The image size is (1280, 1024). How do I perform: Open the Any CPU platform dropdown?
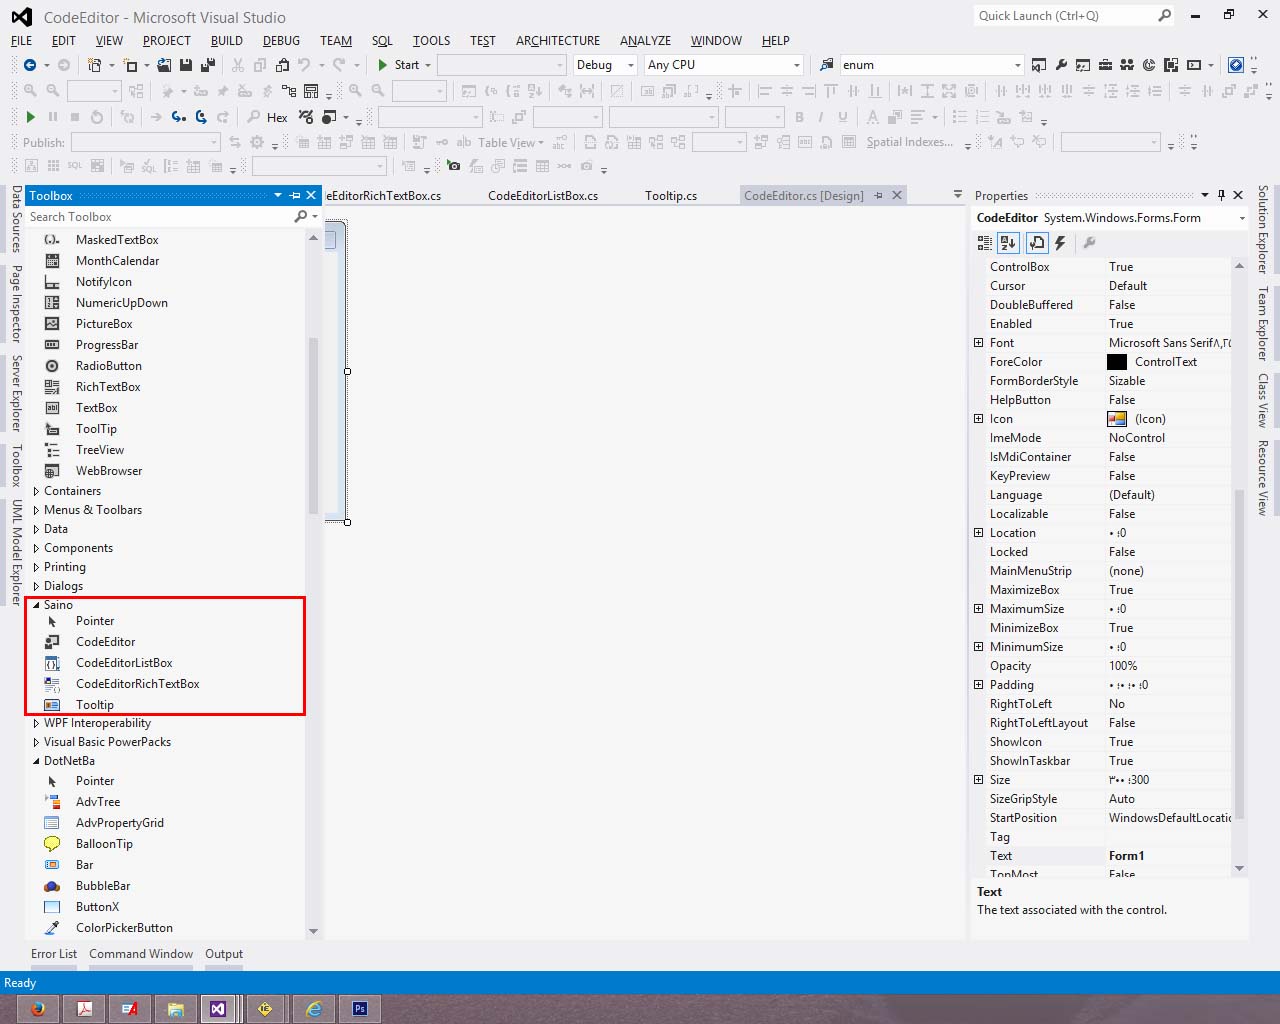(797, 65)
